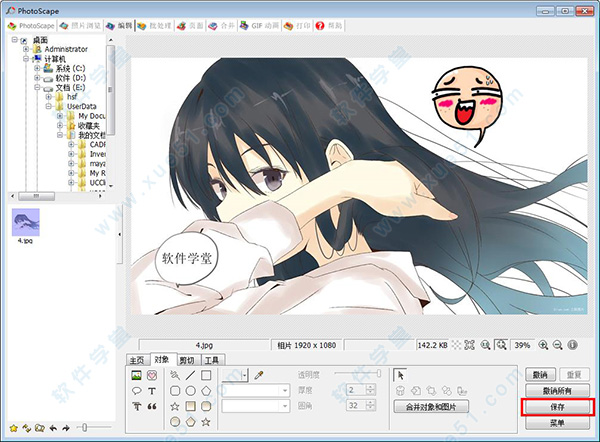Viewport: 600px width, 442px height.
Task: Expand the hsf folder node
Action: [49, 97]
